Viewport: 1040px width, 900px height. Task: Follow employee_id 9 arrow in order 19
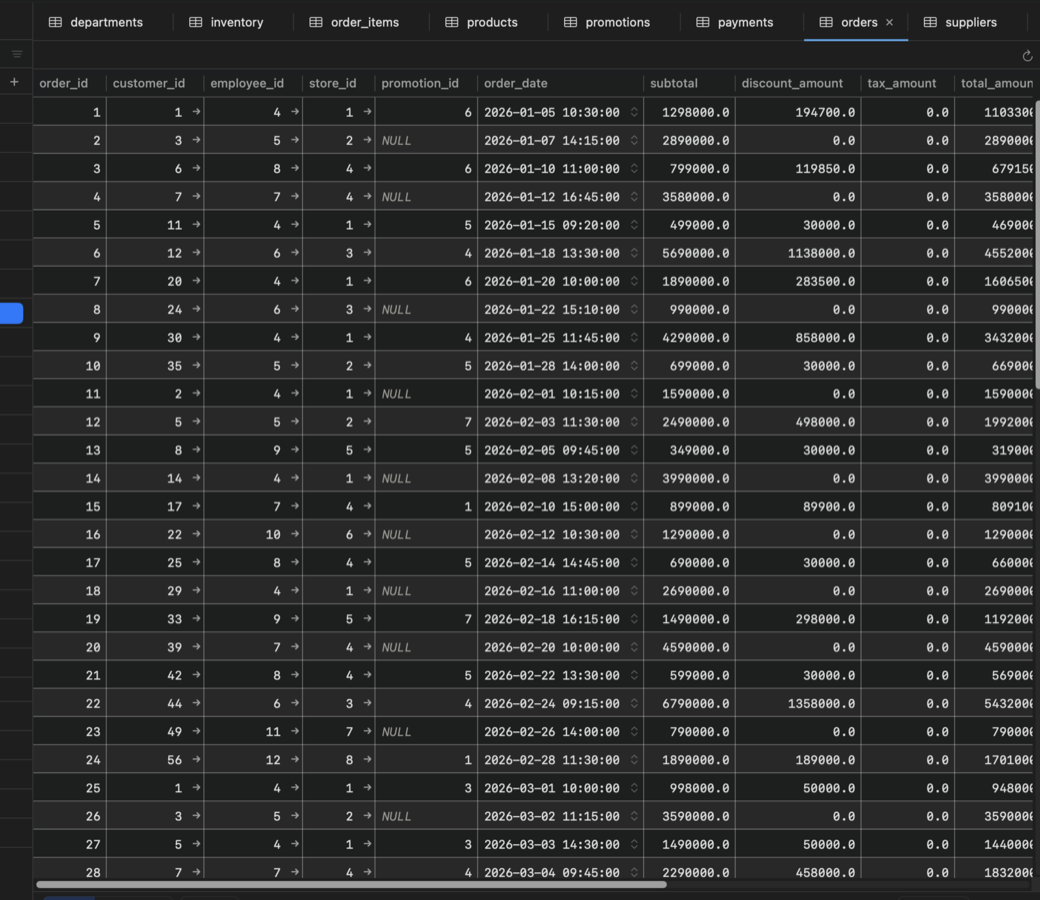295,619
